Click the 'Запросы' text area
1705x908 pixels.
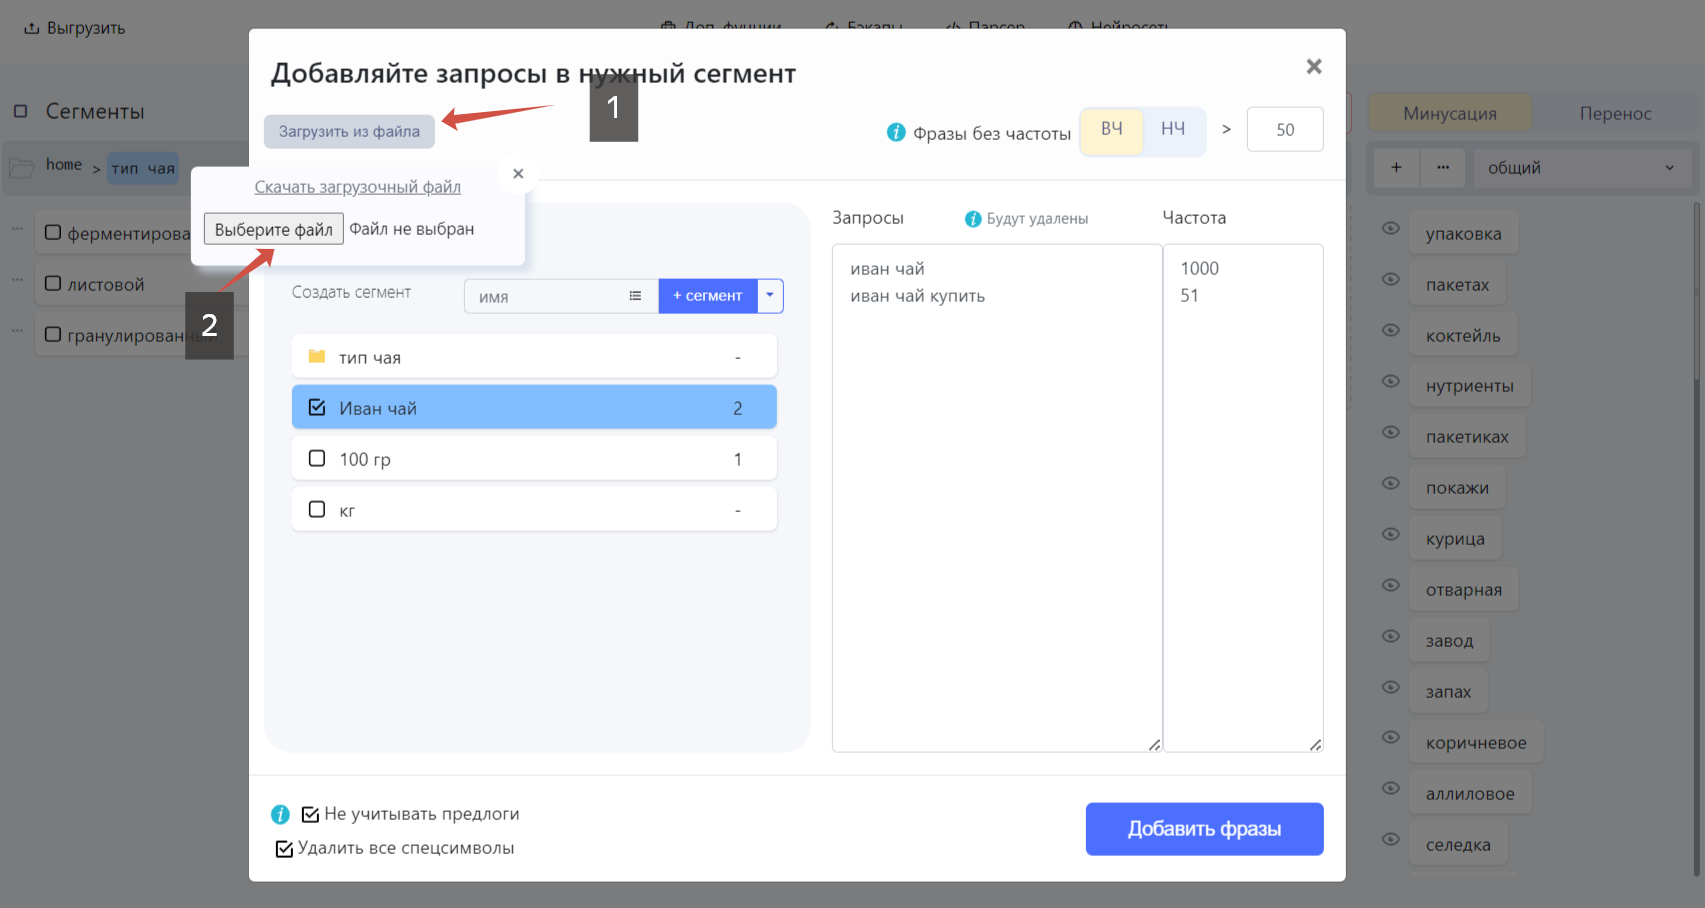pos(997,498)
